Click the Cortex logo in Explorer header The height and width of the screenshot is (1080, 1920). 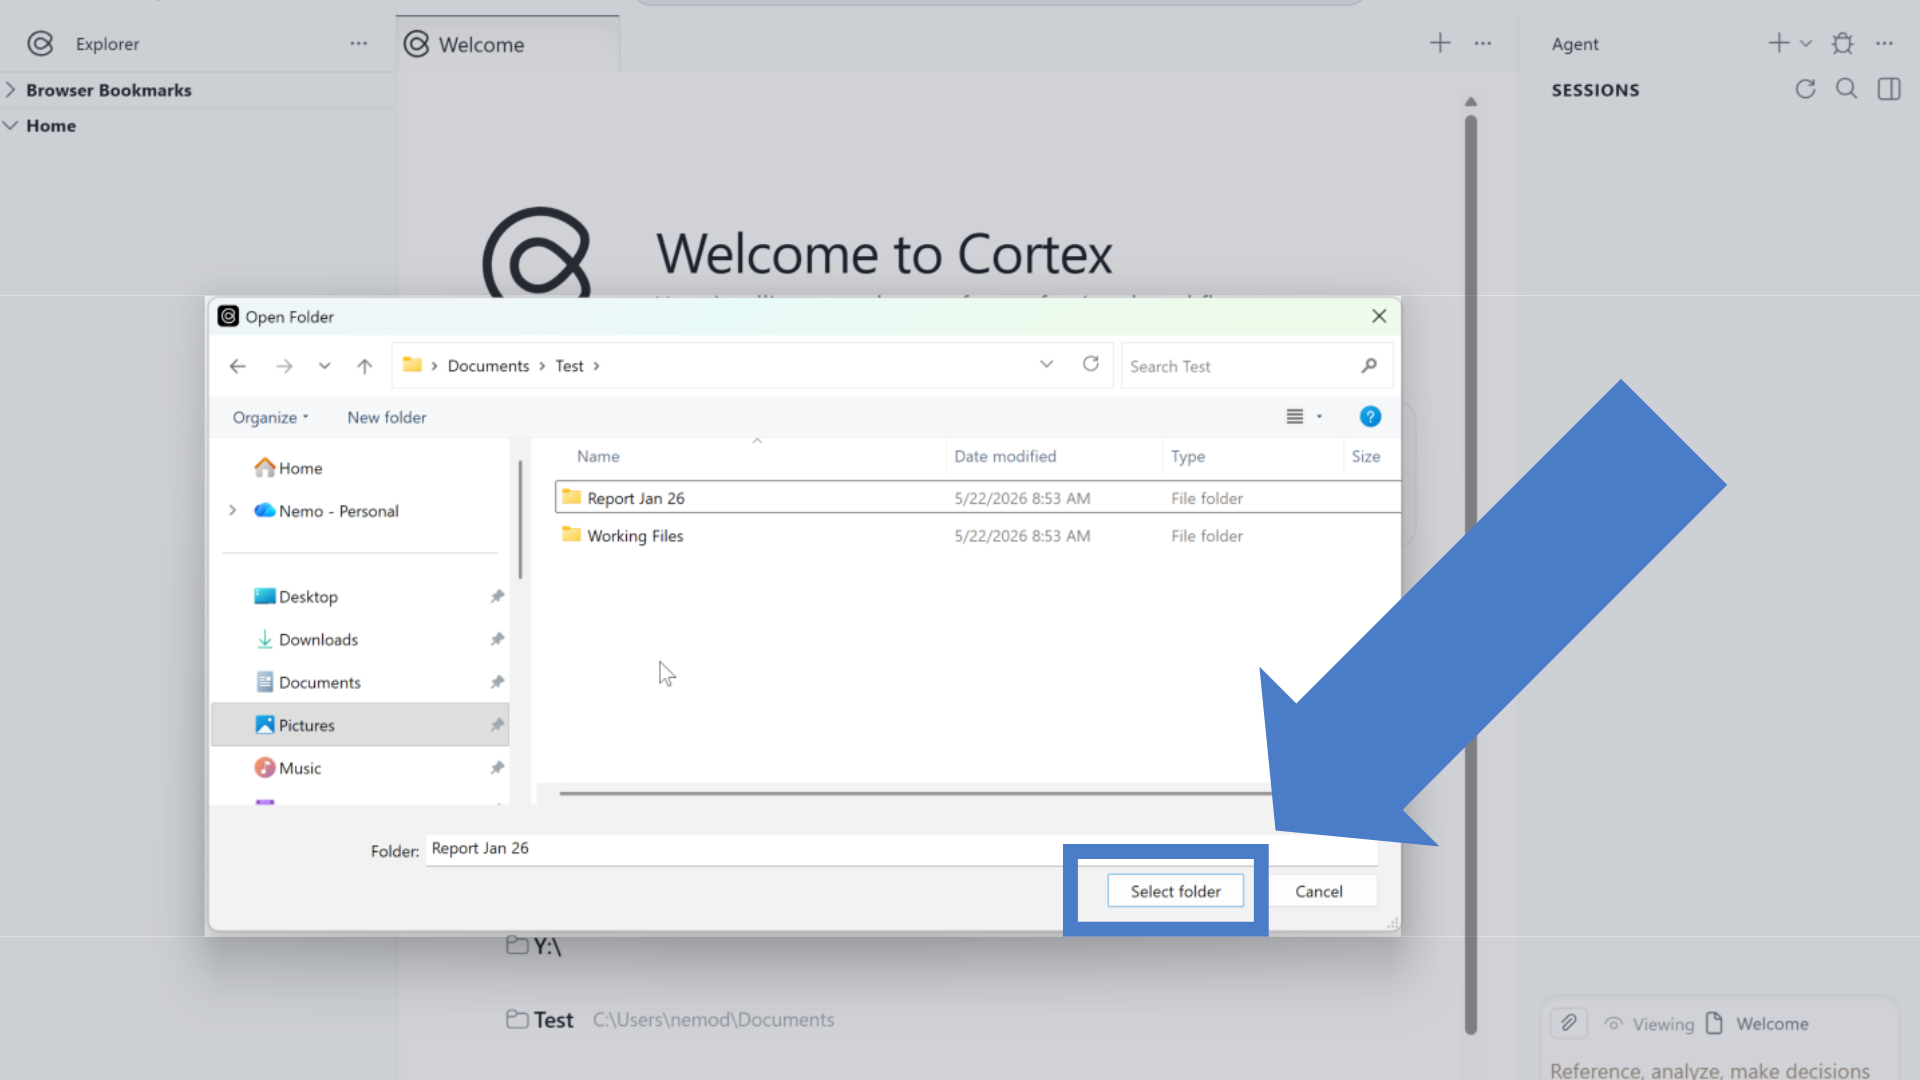click(x=40, y=44)
